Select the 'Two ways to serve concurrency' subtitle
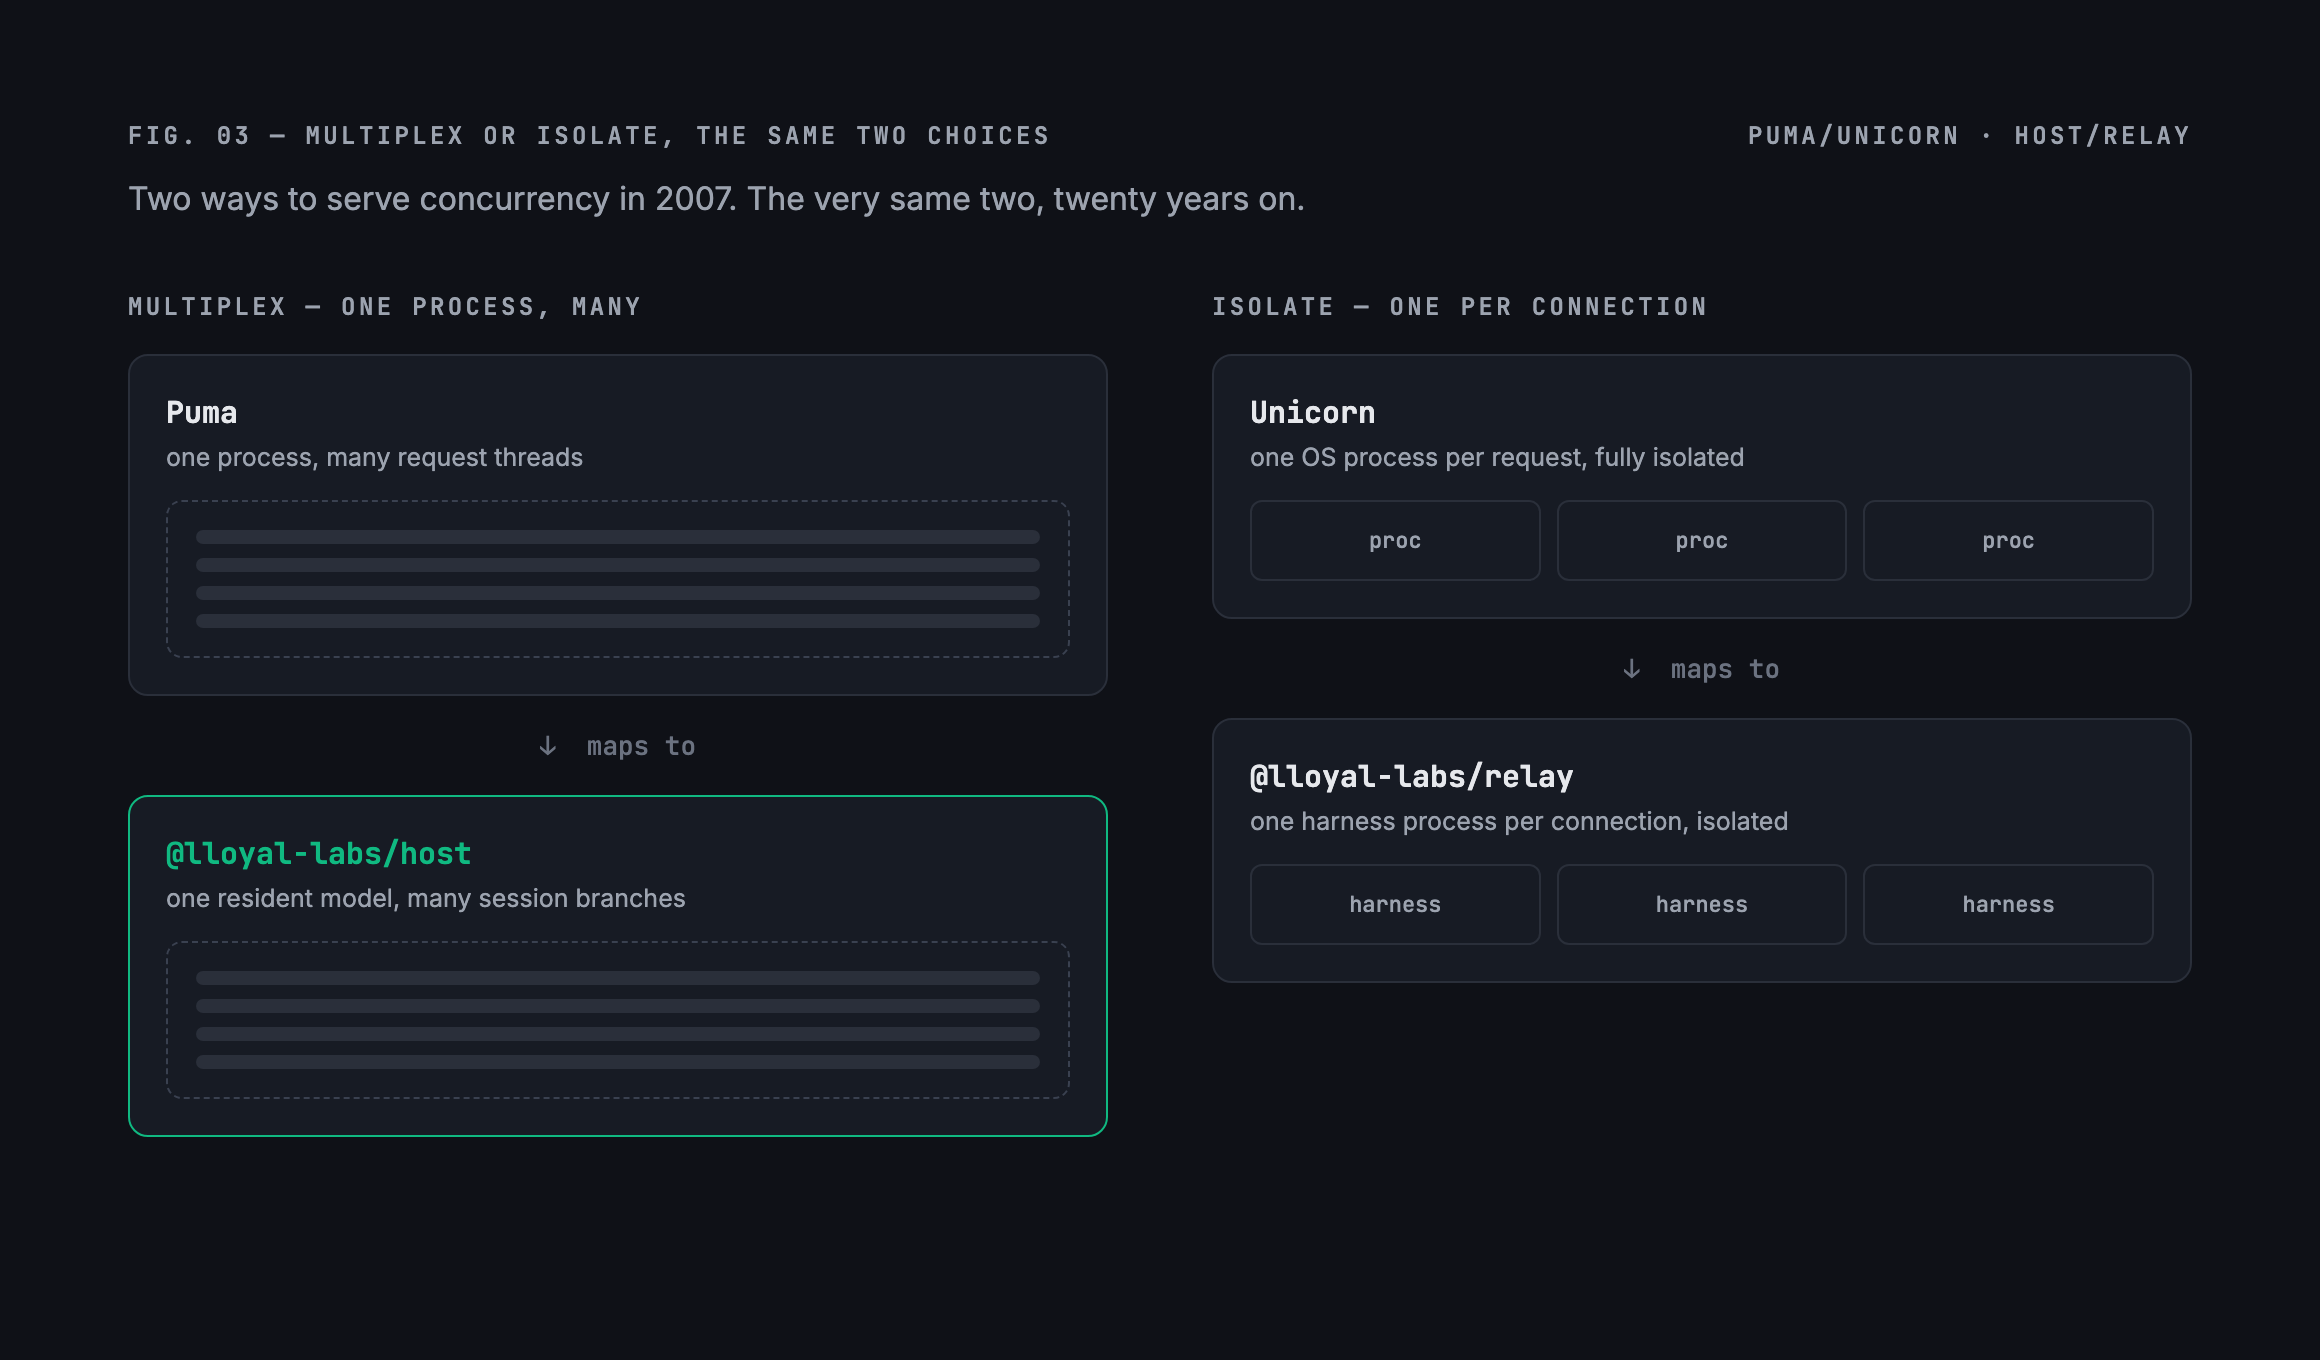The height and width of the screenshot is (1360, 2320). point(716,199)
